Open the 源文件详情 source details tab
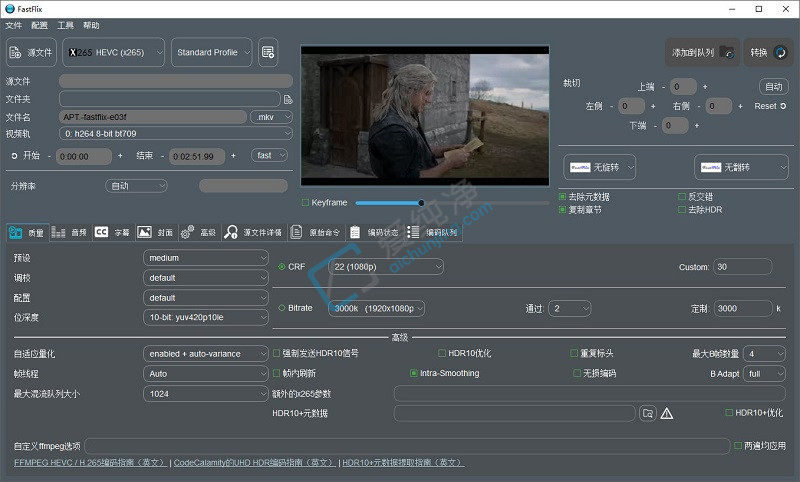Image resolution: width=800 pixels, height=482 pixels. [x=254, y=233]
